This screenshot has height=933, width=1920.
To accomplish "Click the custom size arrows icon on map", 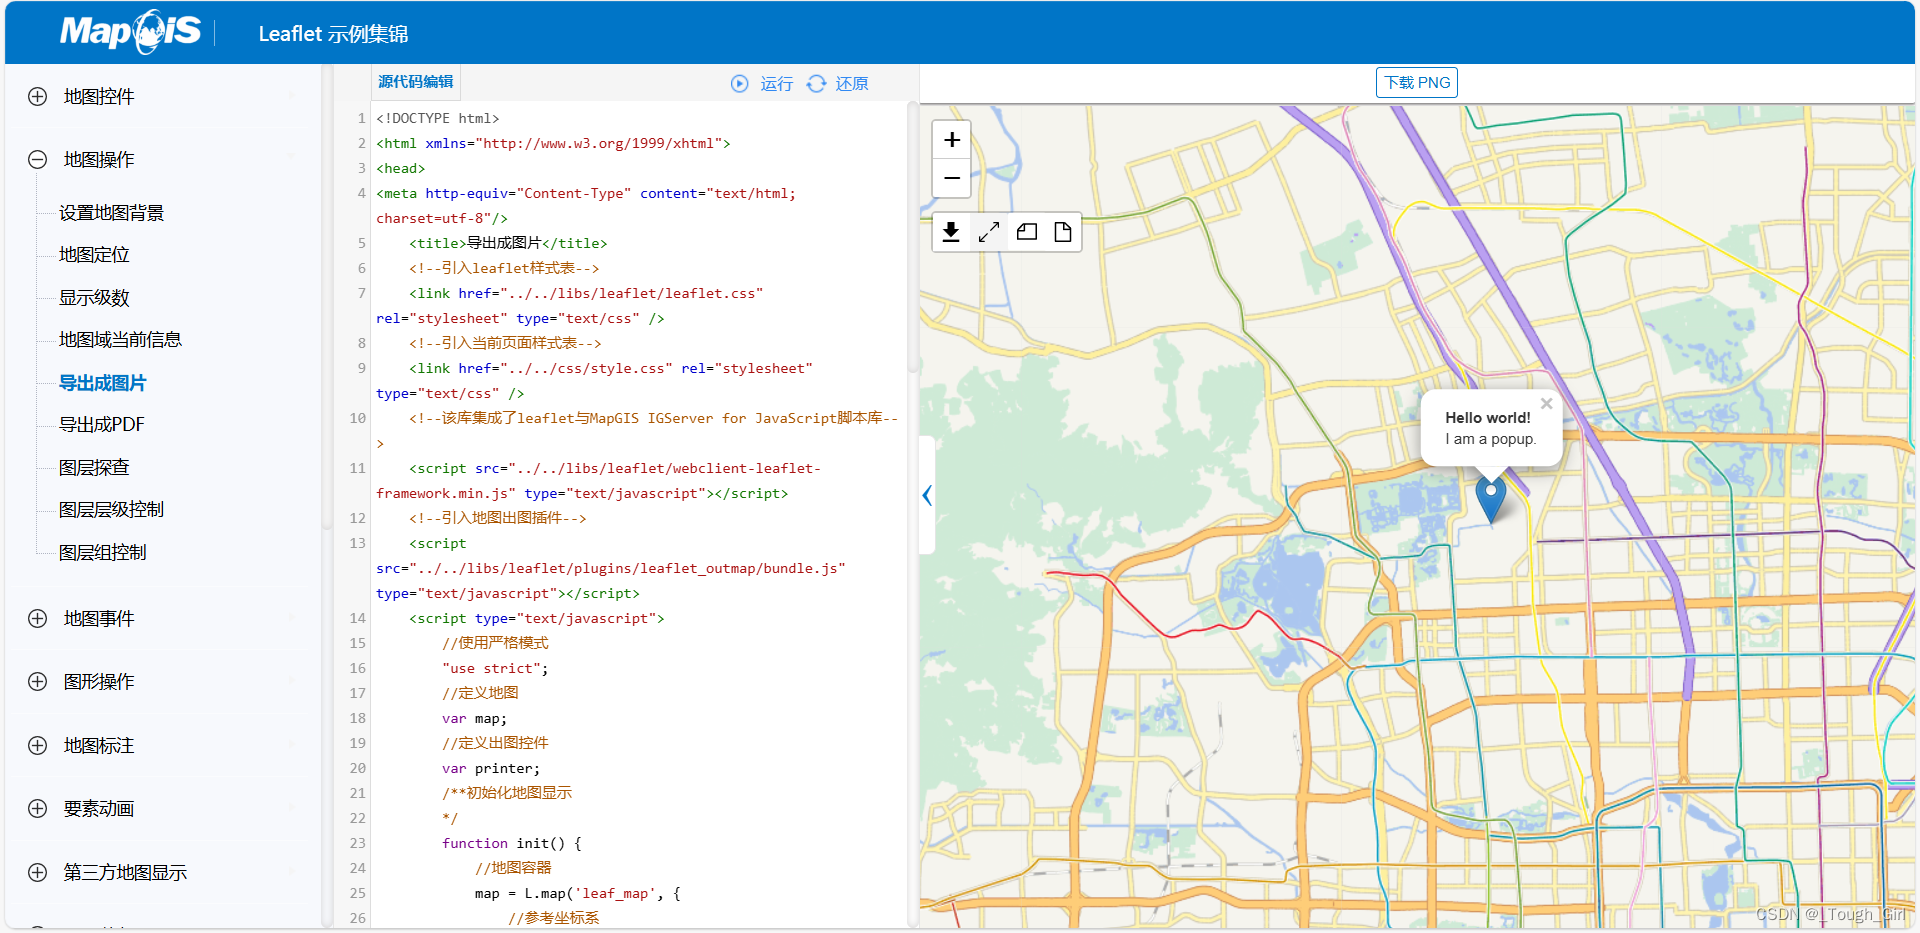I will click(x=989, y=232).
